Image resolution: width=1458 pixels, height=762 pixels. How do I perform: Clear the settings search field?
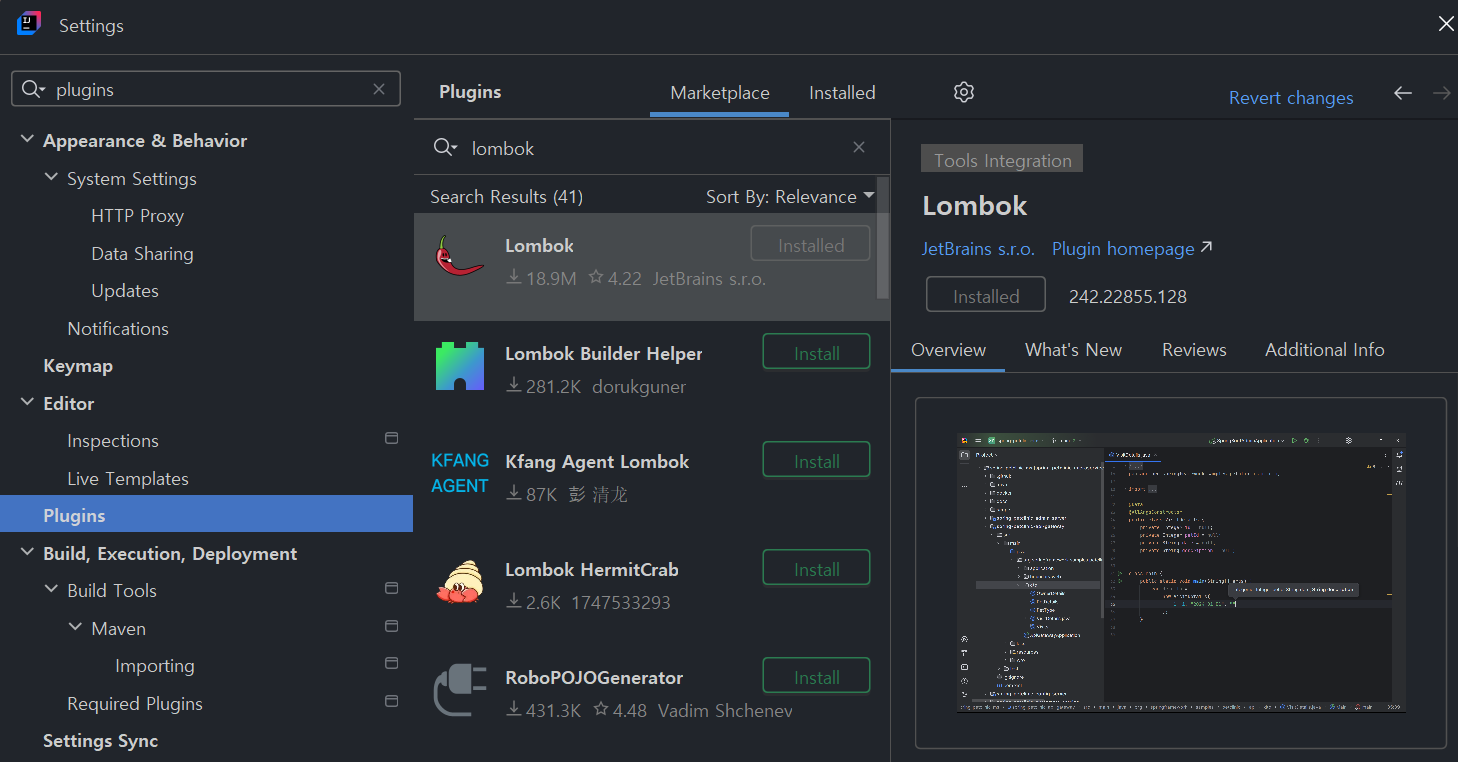click(379, 89)
